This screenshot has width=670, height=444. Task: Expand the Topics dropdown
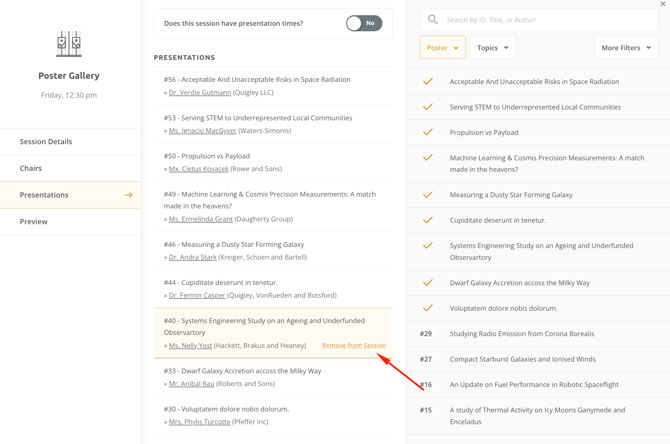coord(492,47)
